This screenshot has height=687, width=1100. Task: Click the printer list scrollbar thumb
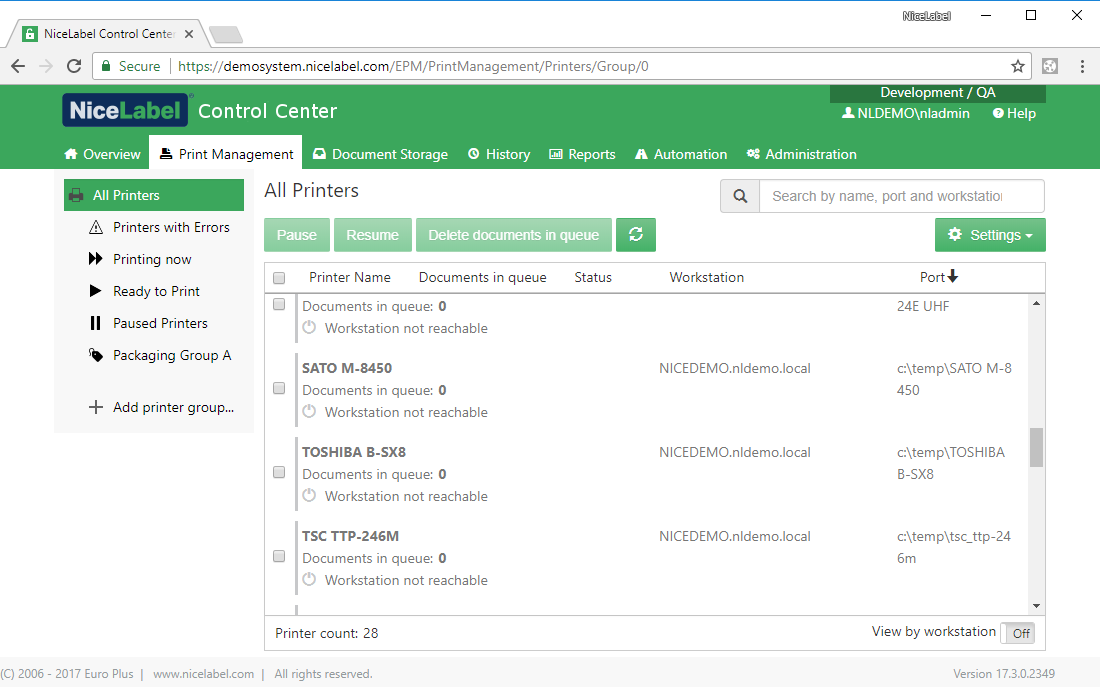click(x=1036, y=447)
